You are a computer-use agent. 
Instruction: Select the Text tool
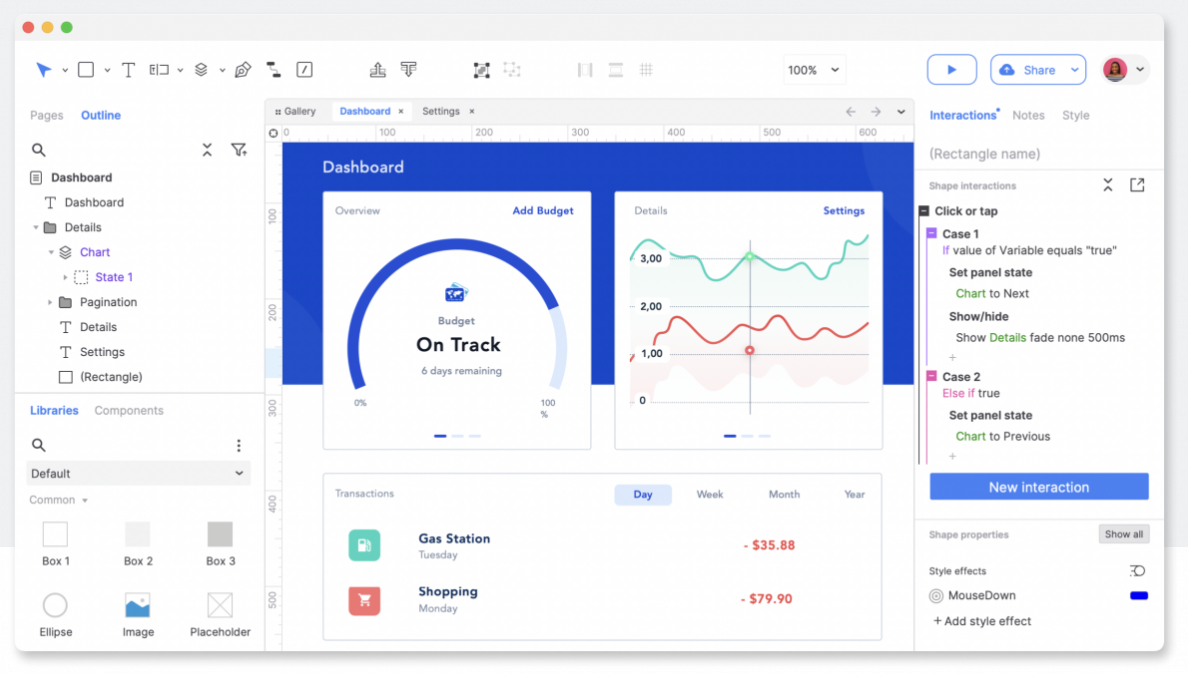click(x=128, y=70)
